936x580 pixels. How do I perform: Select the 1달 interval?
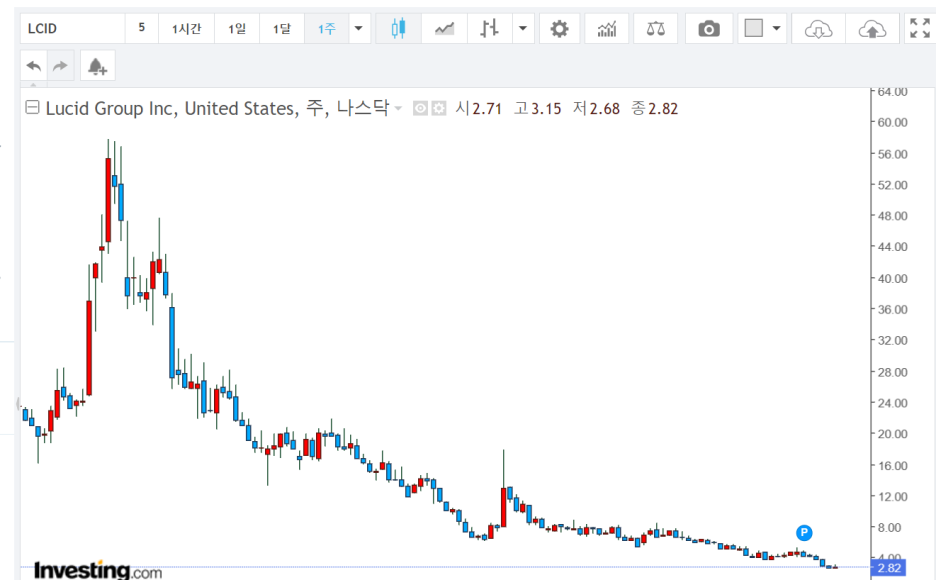[x=282, y=29]
